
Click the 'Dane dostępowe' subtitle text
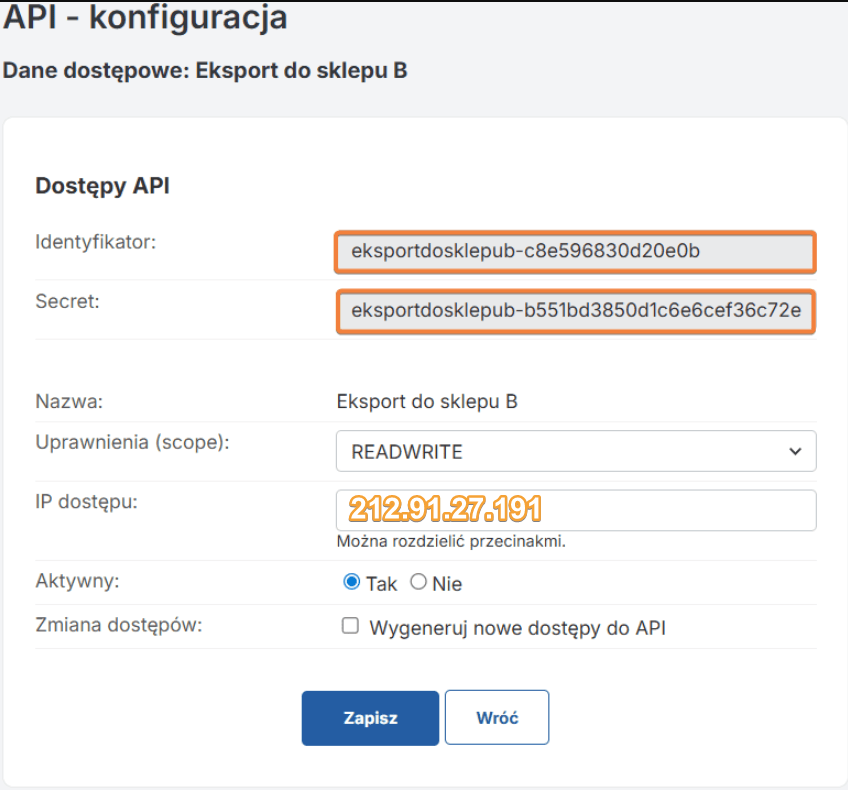coord(205,71)
